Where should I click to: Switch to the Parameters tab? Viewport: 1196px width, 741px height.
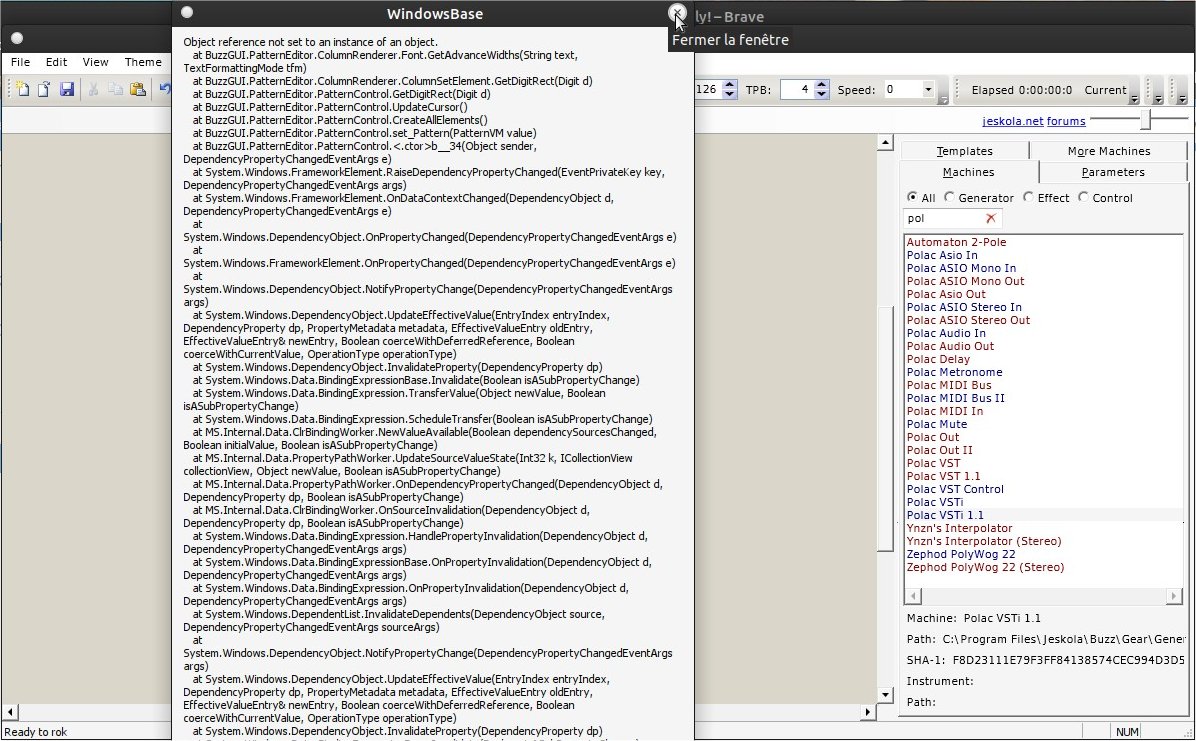coord(1113,172)
